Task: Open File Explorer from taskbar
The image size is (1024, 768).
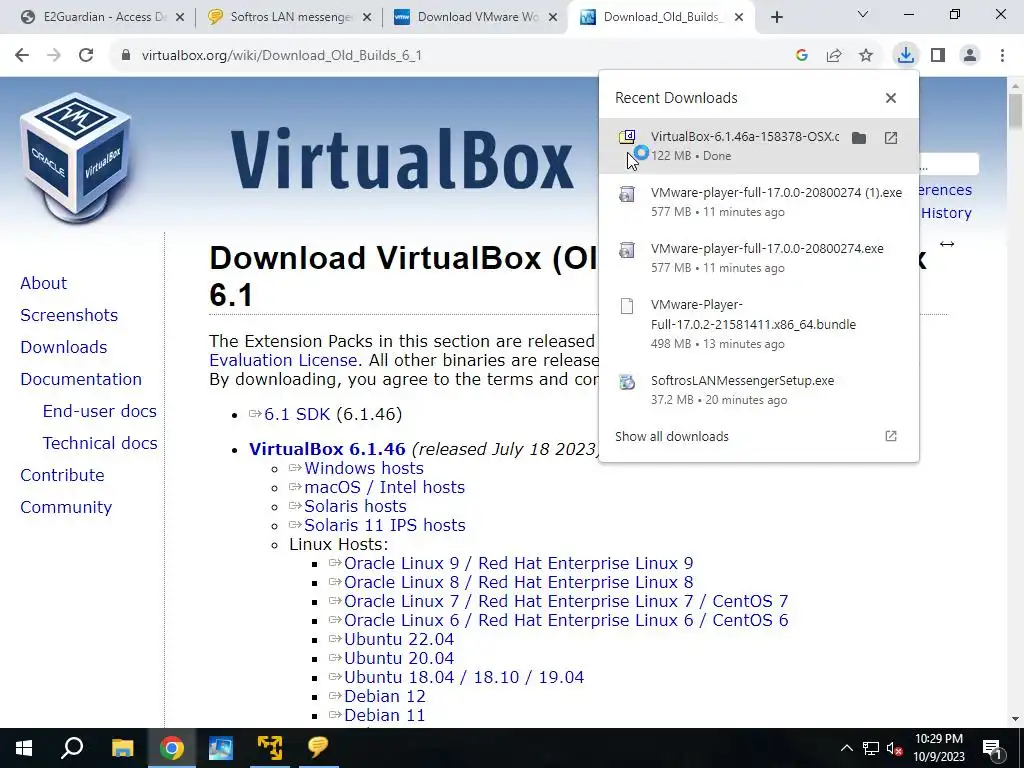Action: 122,748
